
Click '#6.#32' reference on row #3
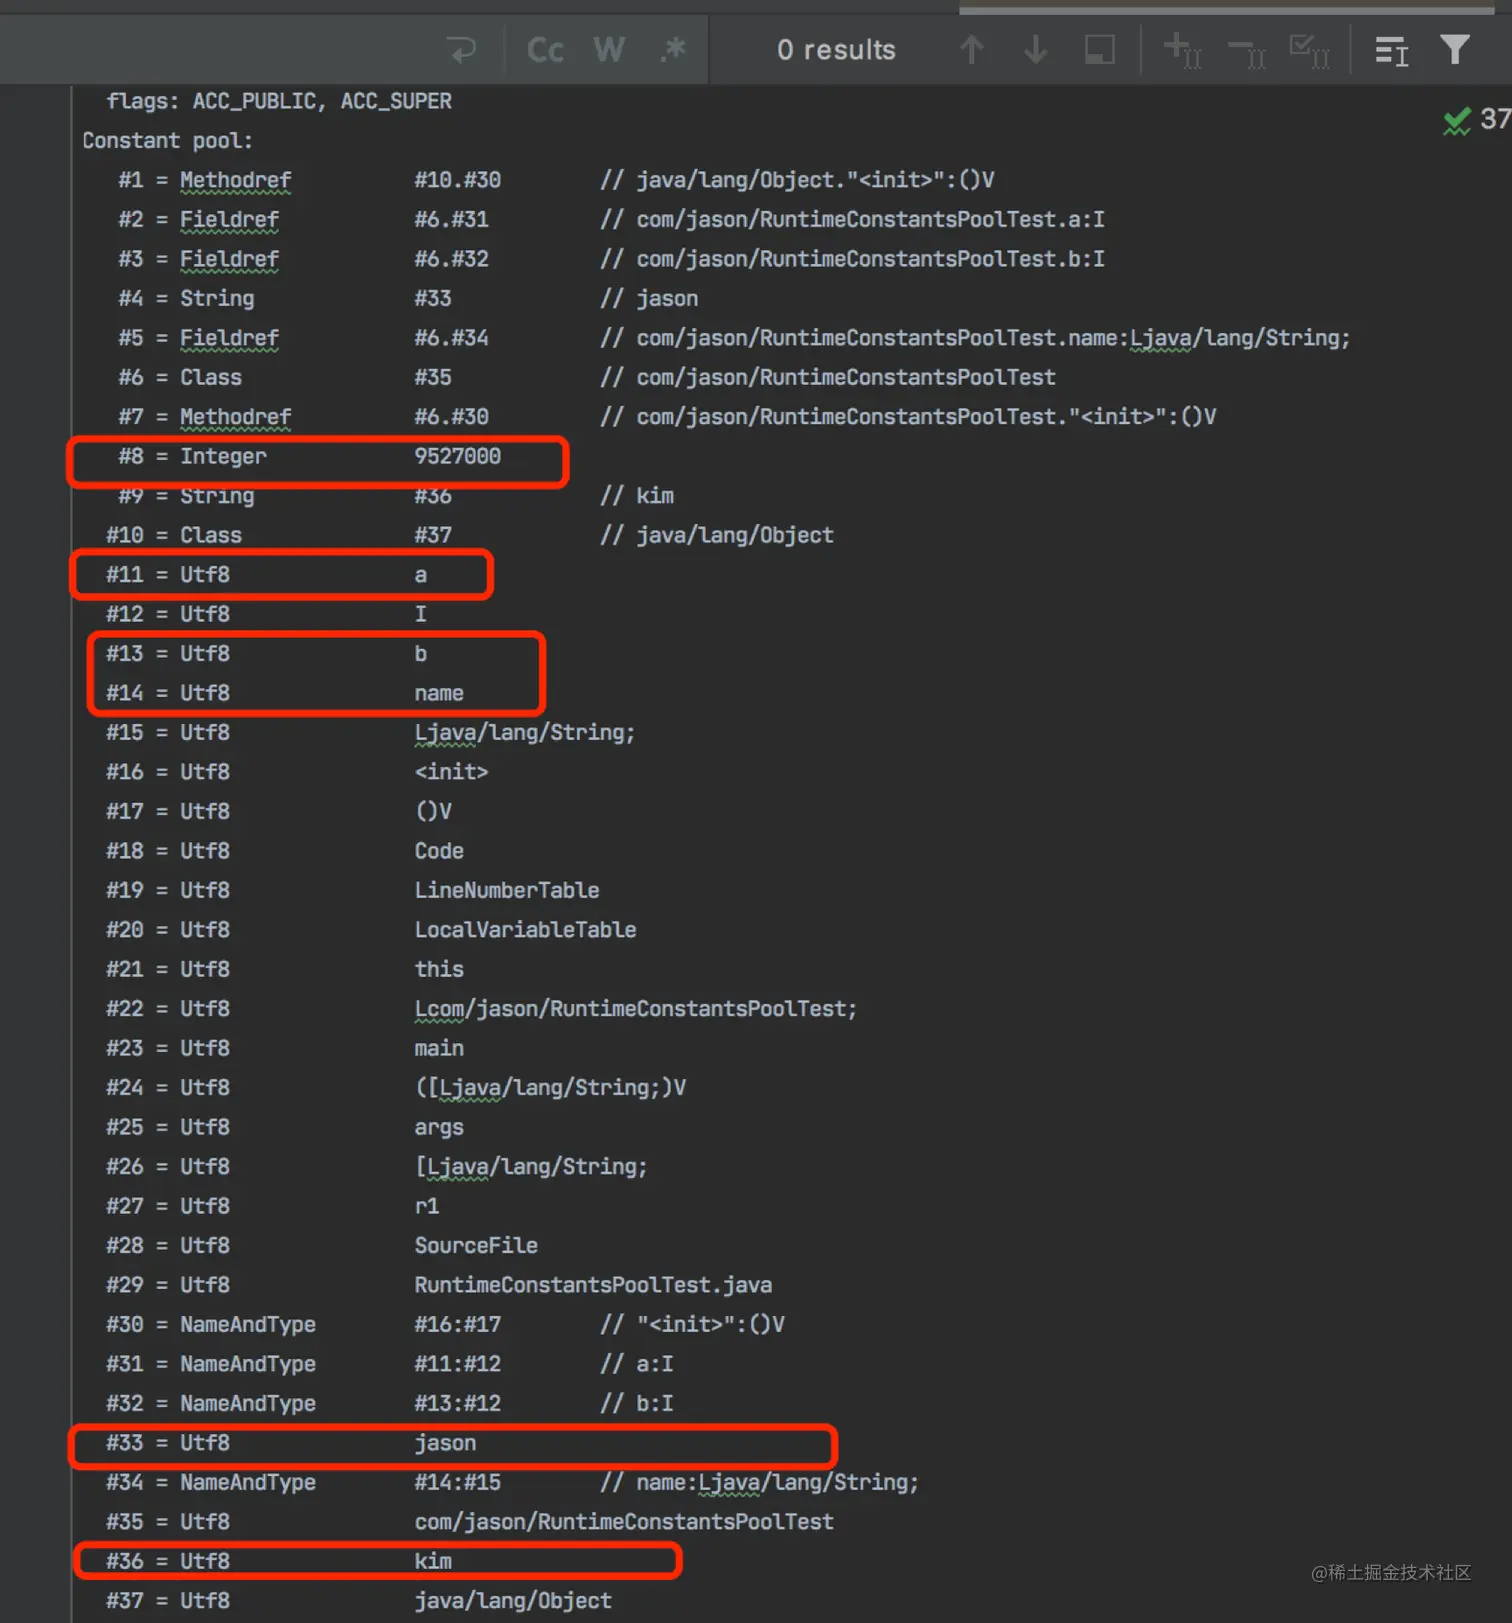(452, 259)
